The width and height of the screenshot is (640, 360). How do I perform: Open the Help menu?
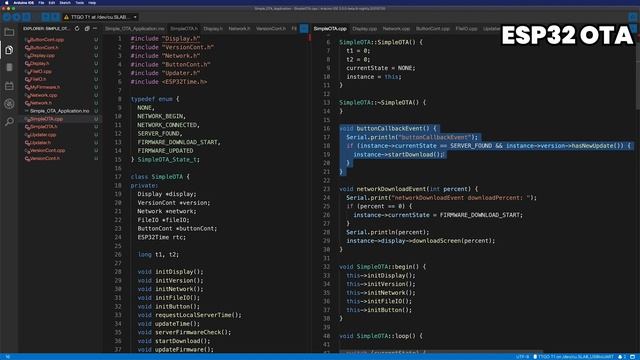pyautogui.click(x=92, y=2)
